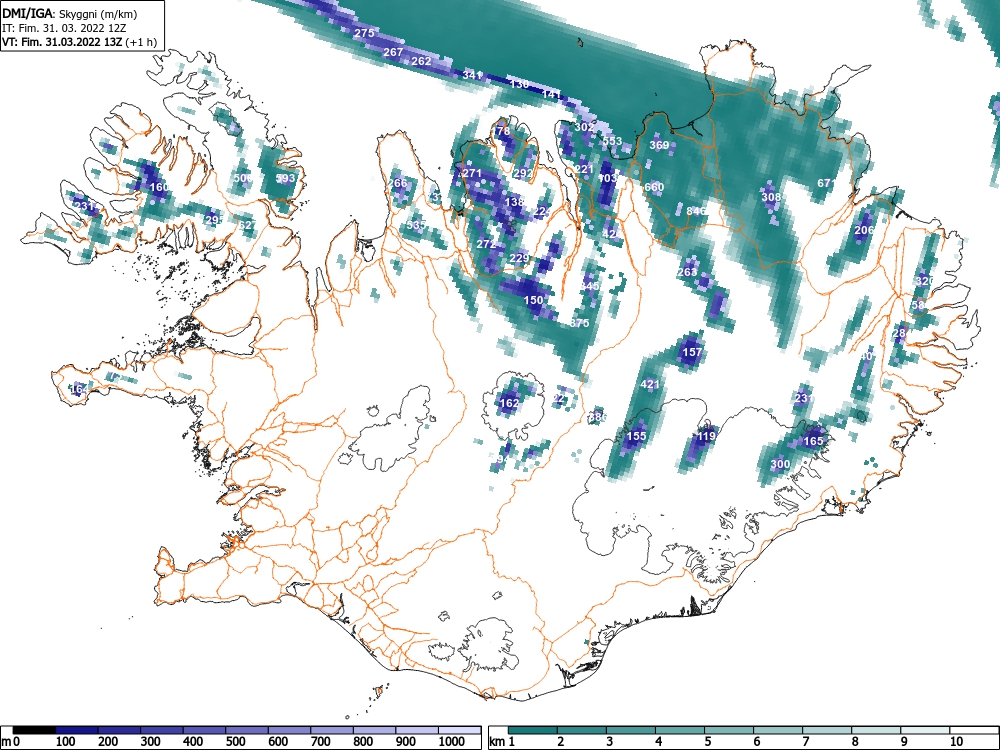
Task: Click the '421' visibility value on the map
Action: 649,384
